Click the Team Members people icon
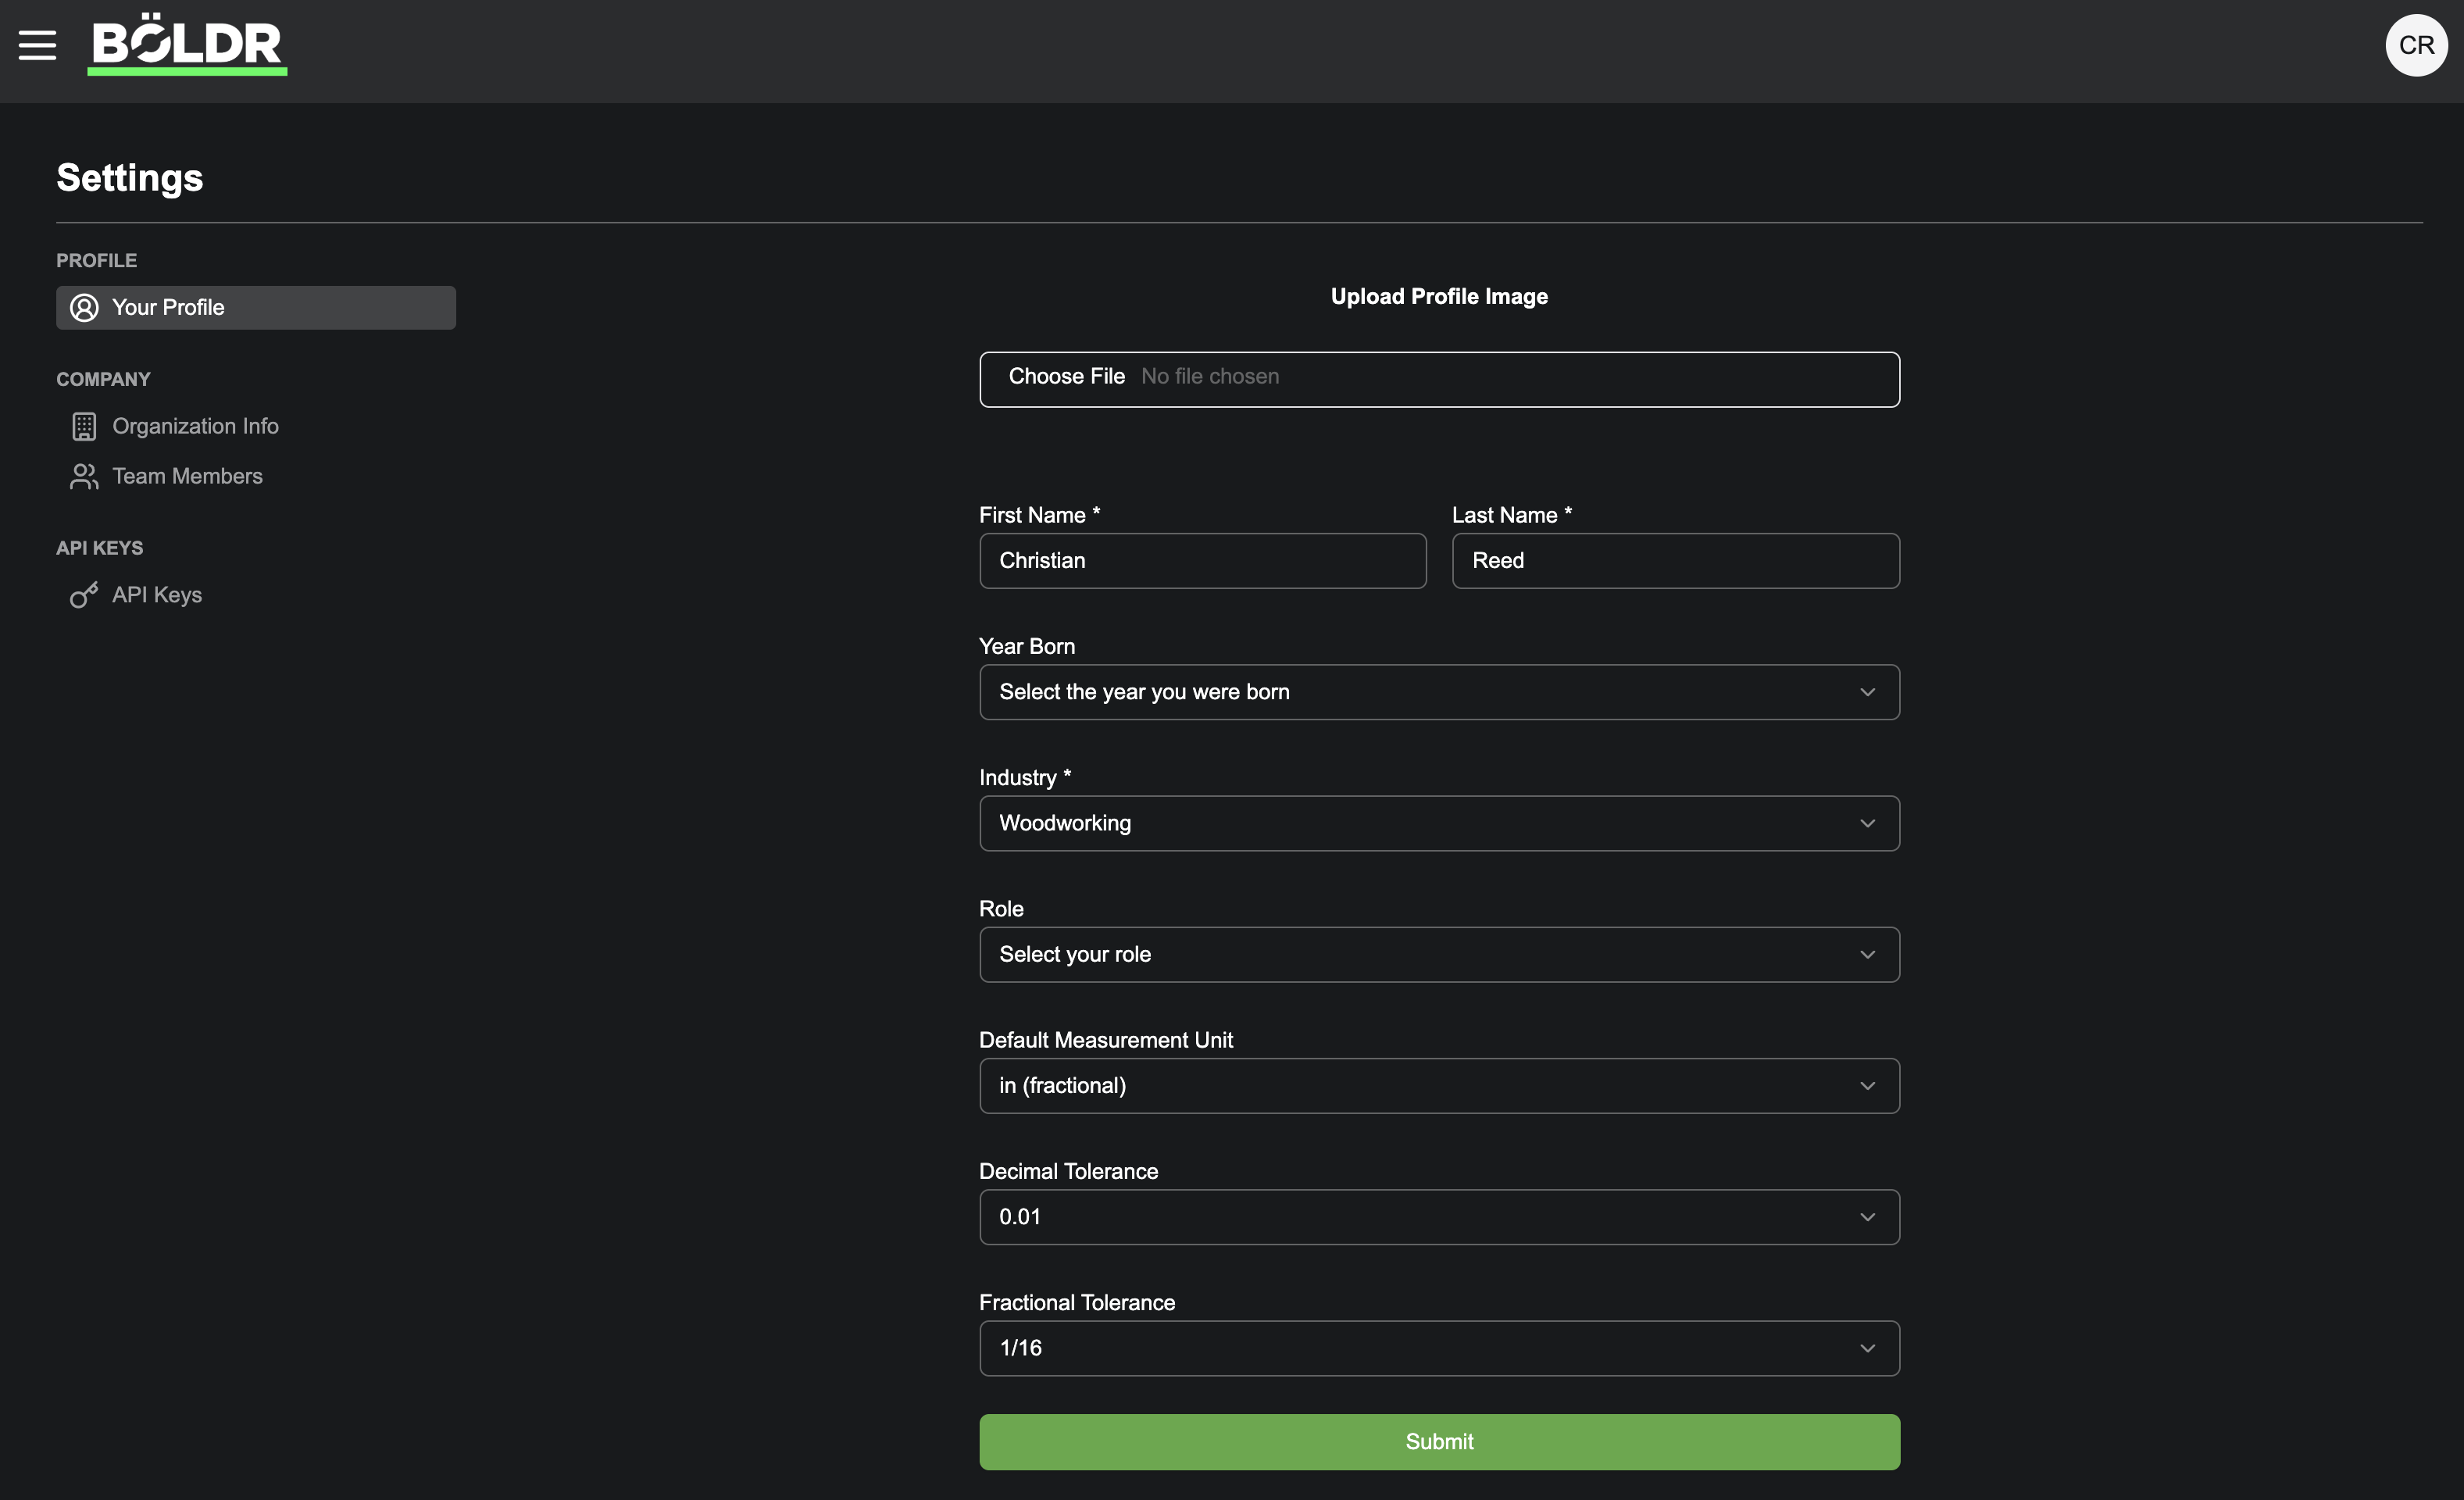The width and height of the screenshot is (2464, 1500). pos(84,477)
